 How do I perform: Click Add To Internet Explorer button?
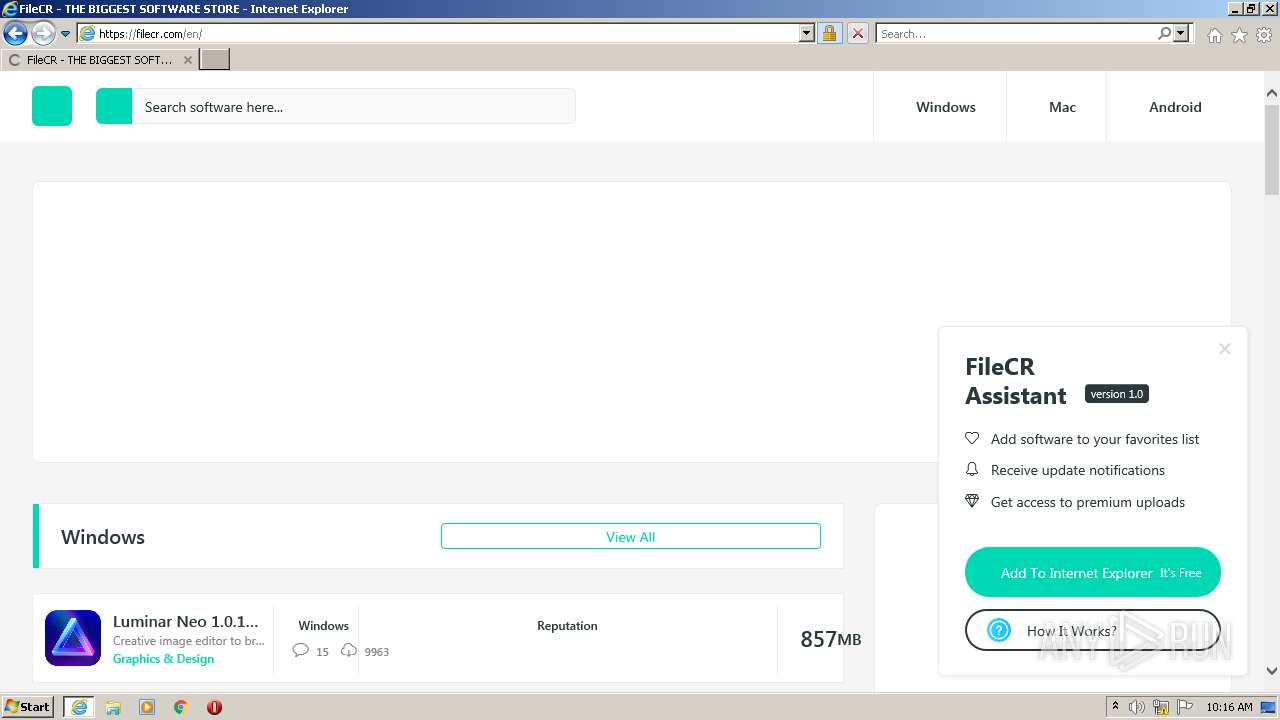click(x=1093, y=572)
